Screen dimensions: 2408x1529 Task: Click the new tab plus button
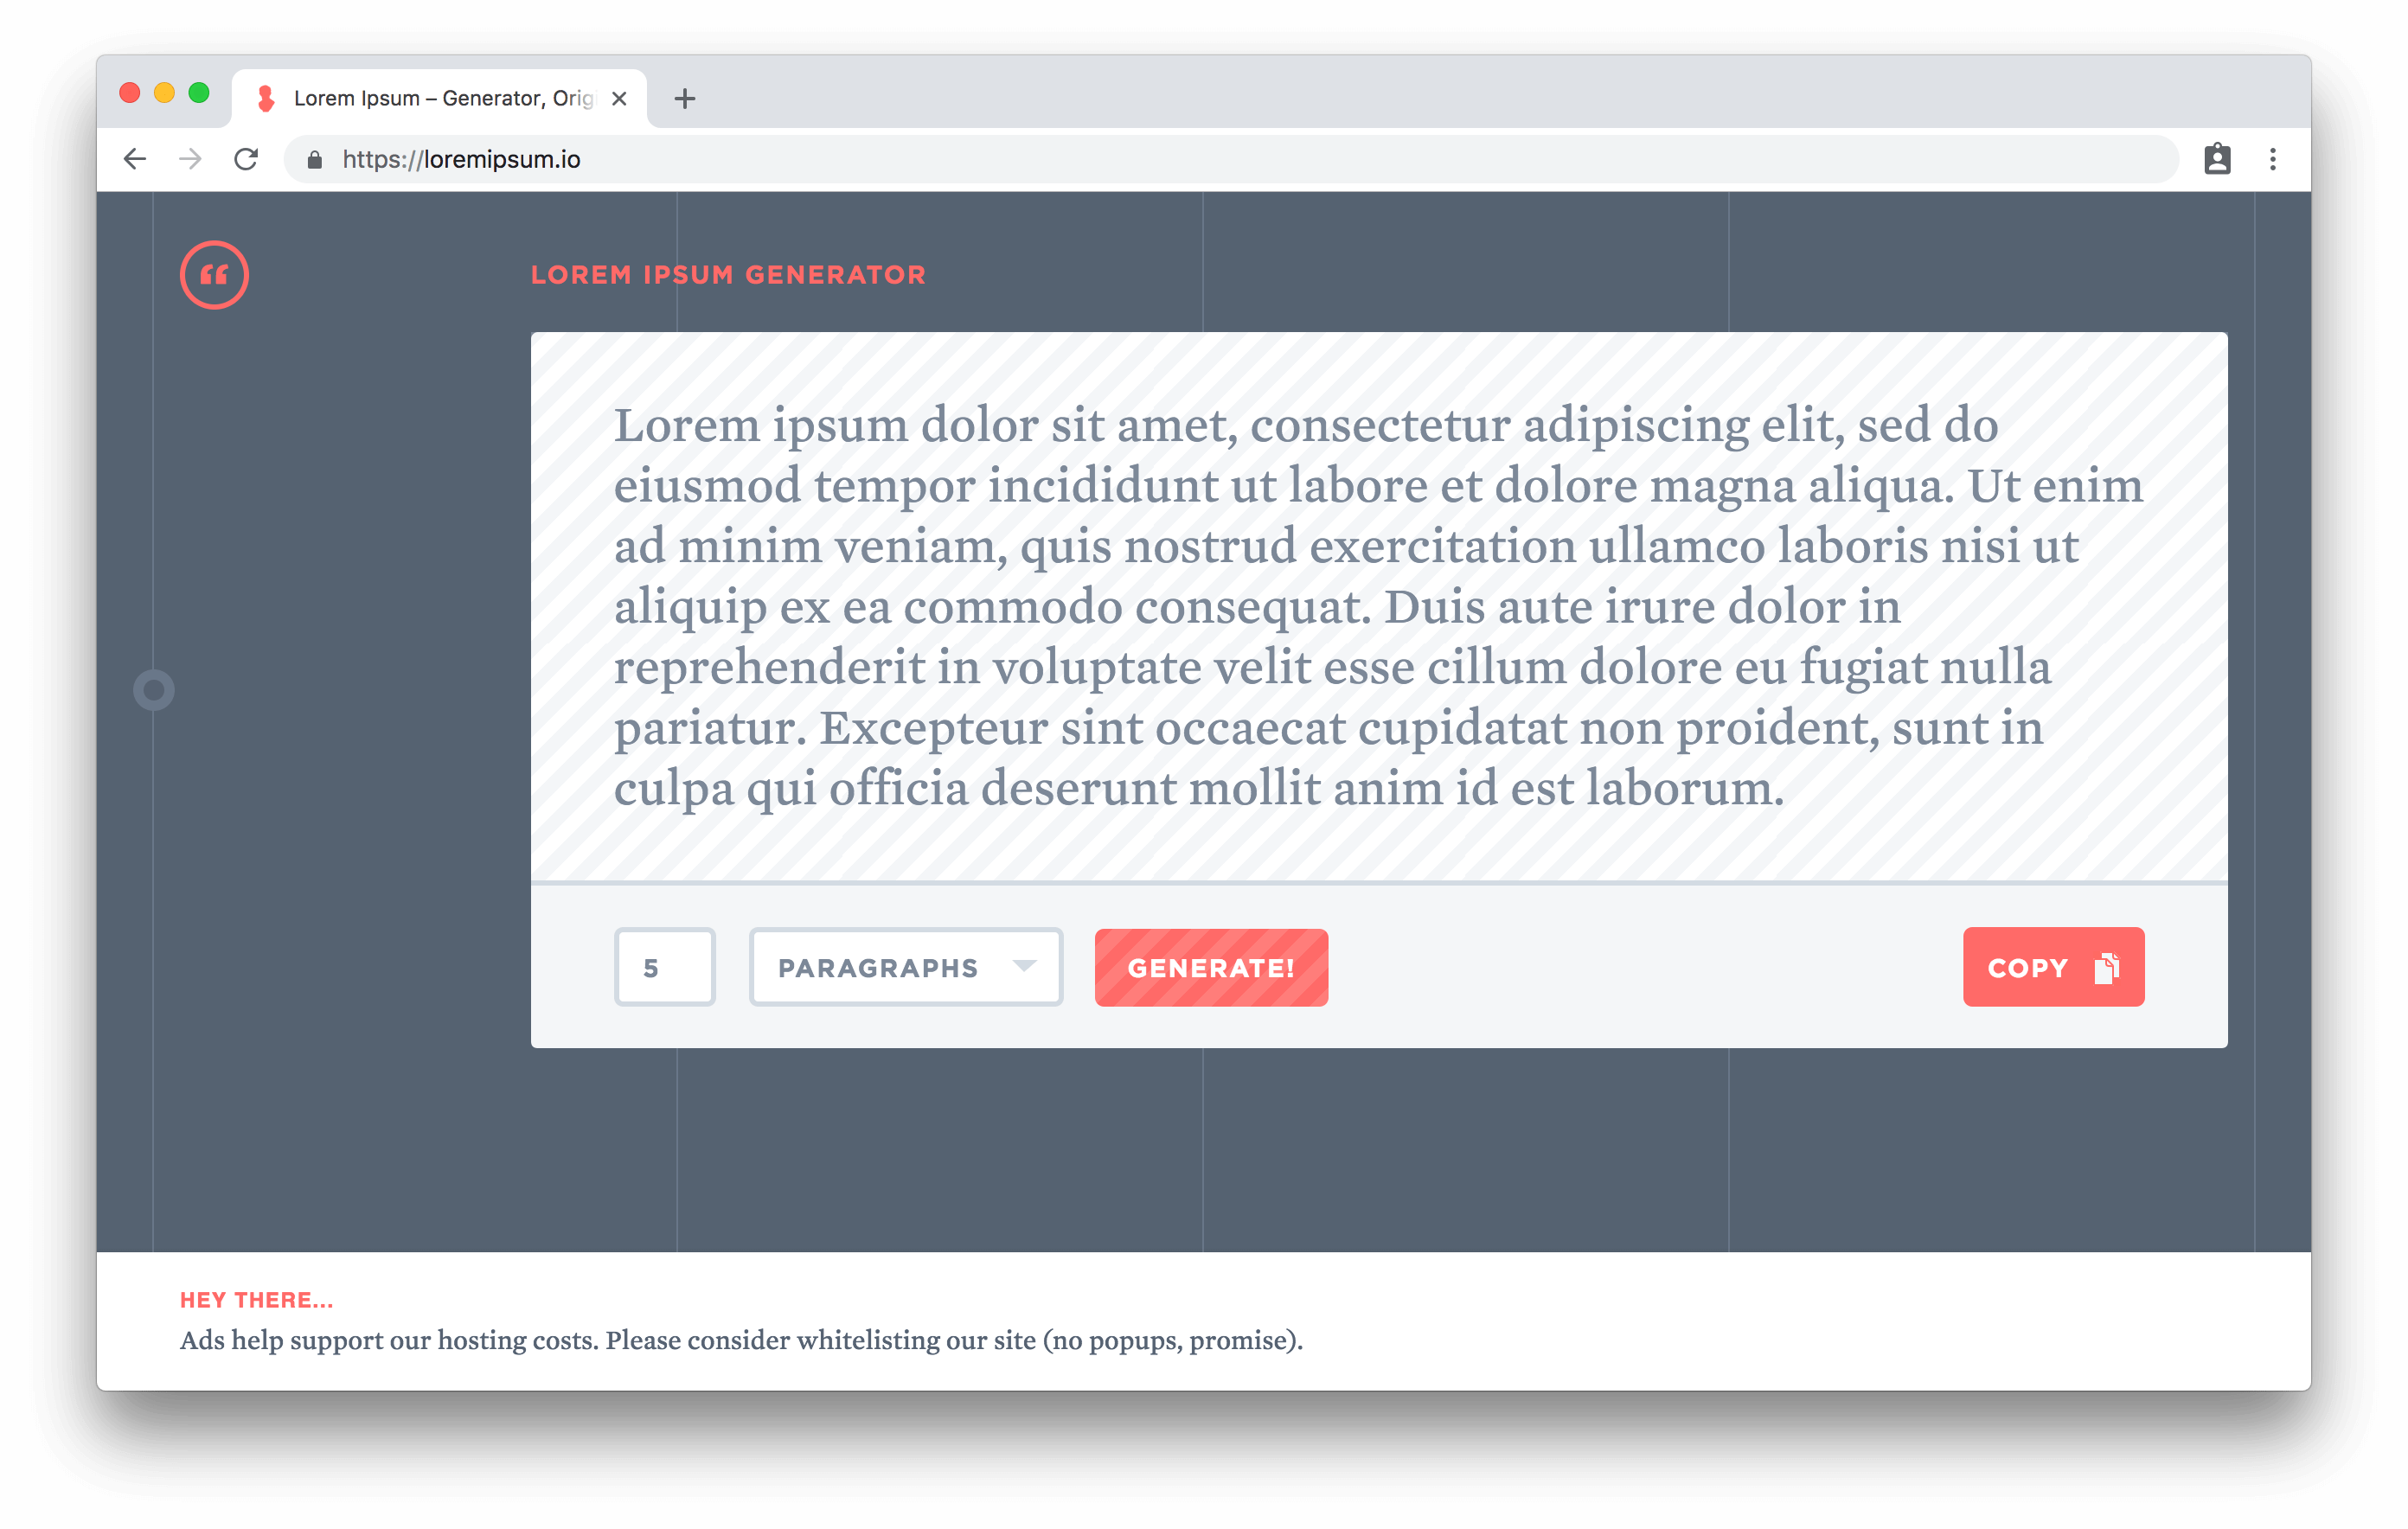pos(684,99)
